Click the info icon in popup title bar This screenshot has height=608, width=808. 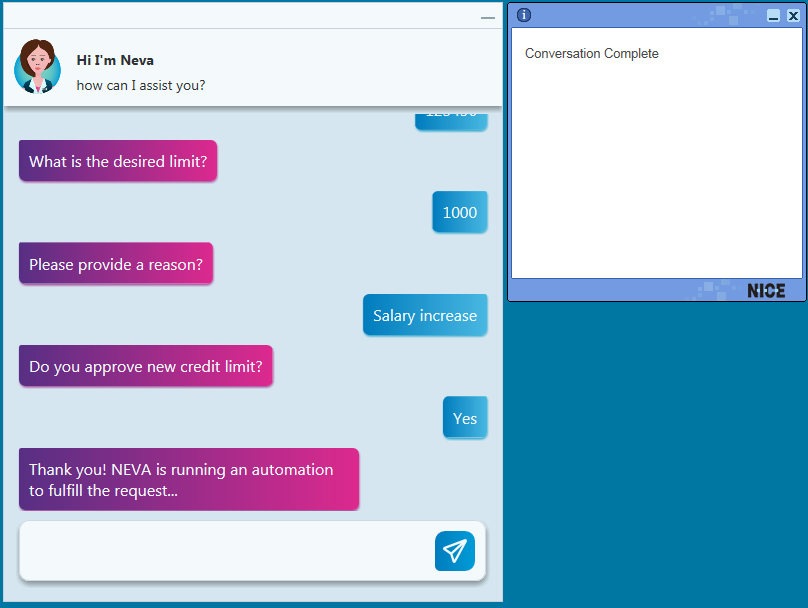coord(524,15)
